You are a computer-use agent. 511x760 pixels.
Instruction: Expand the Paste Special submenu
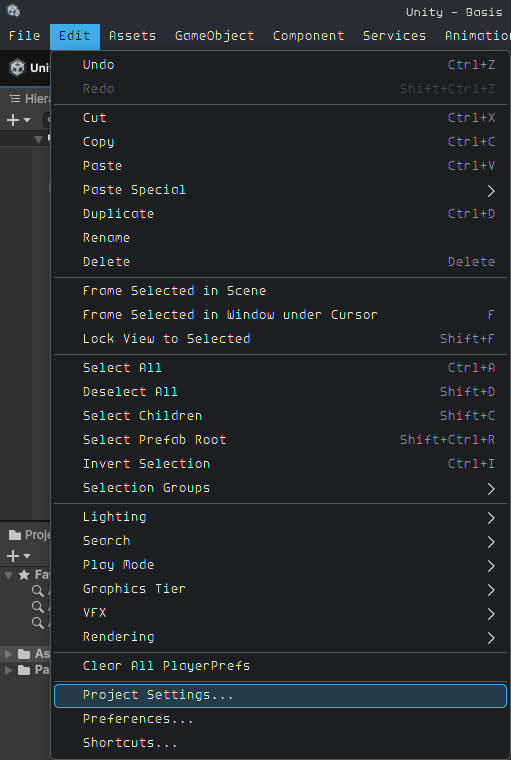point(491,190)
